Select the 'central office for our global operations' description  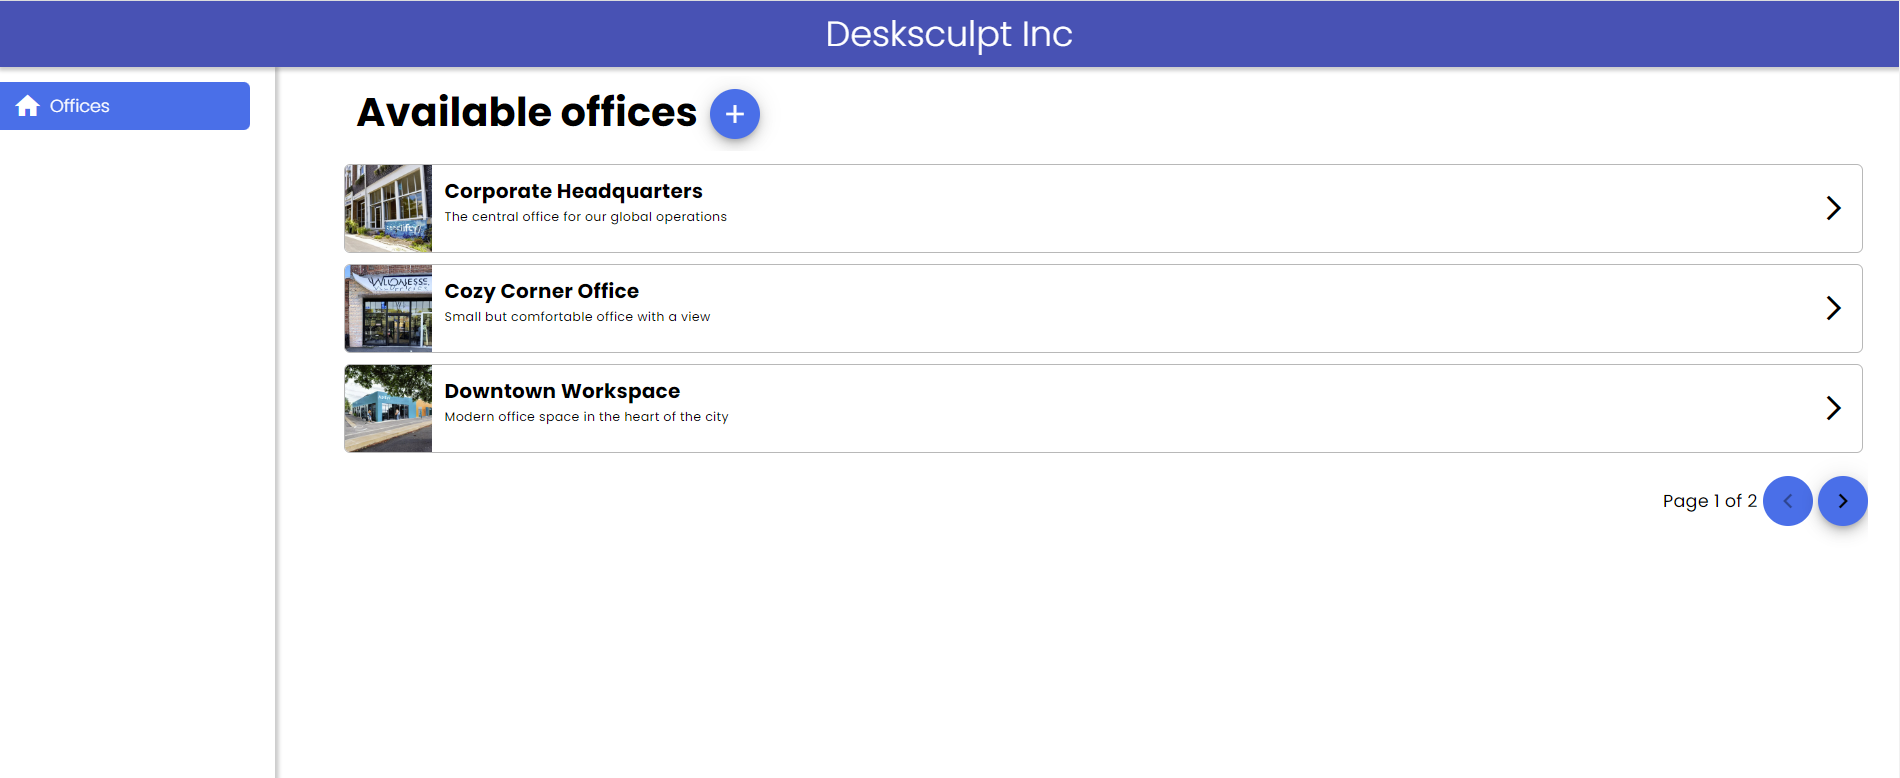(x=585, y=217)
